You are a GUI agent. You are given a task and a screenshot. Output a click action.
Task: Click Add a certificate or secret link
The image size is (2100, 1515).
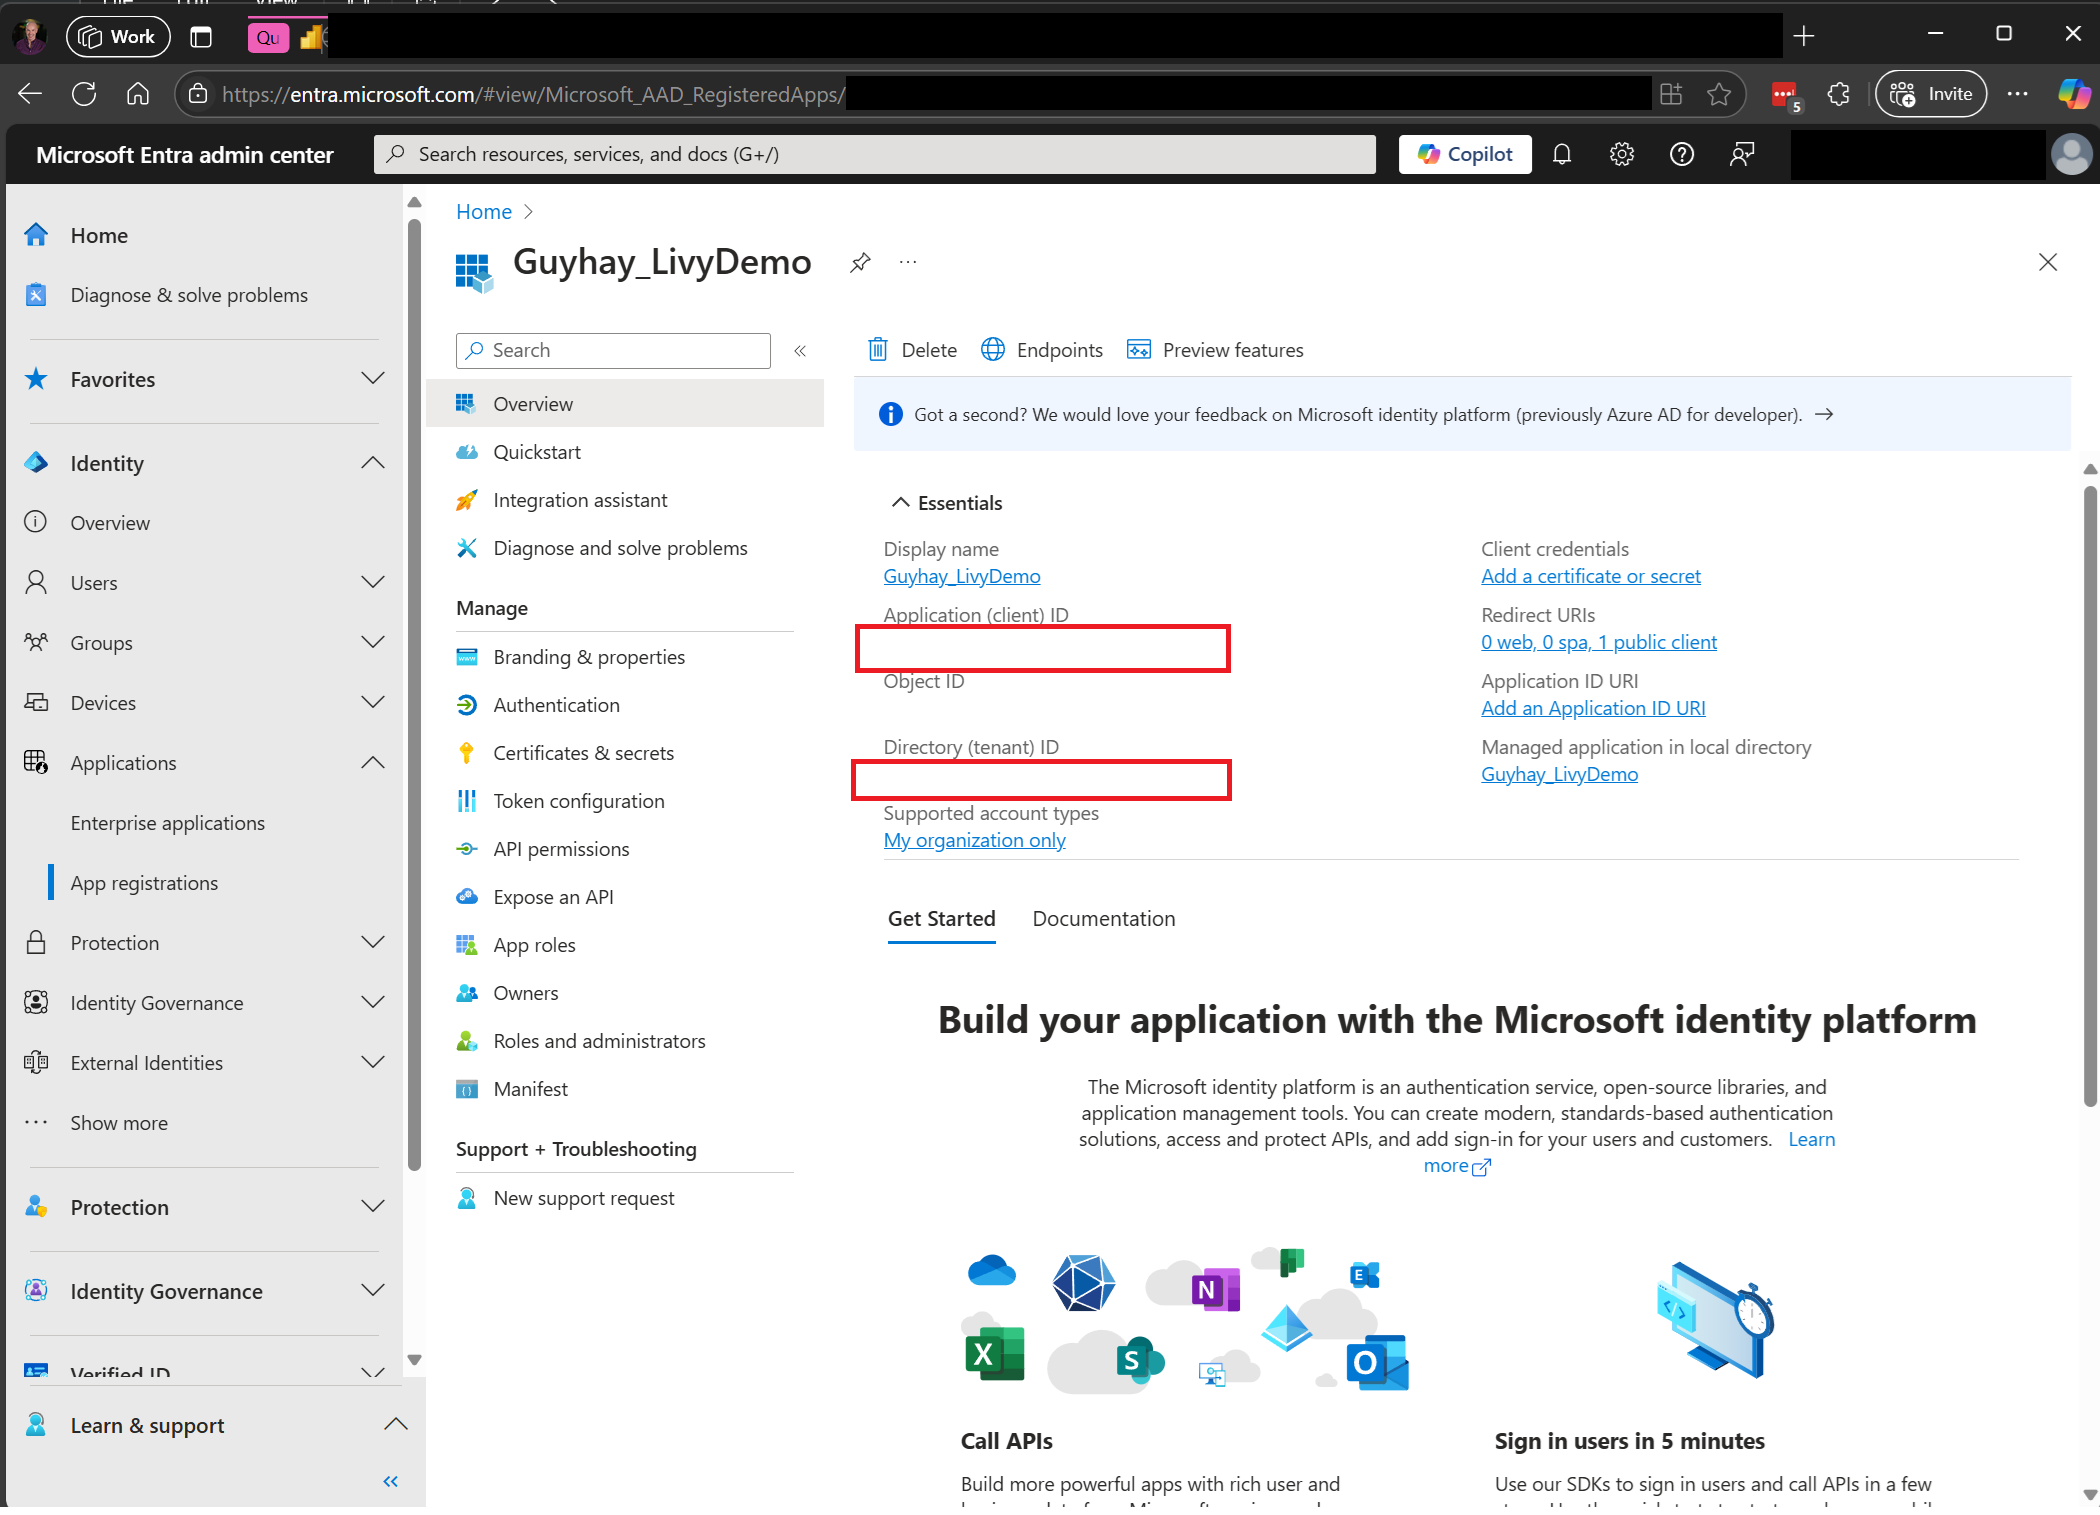click(1590, 576)
